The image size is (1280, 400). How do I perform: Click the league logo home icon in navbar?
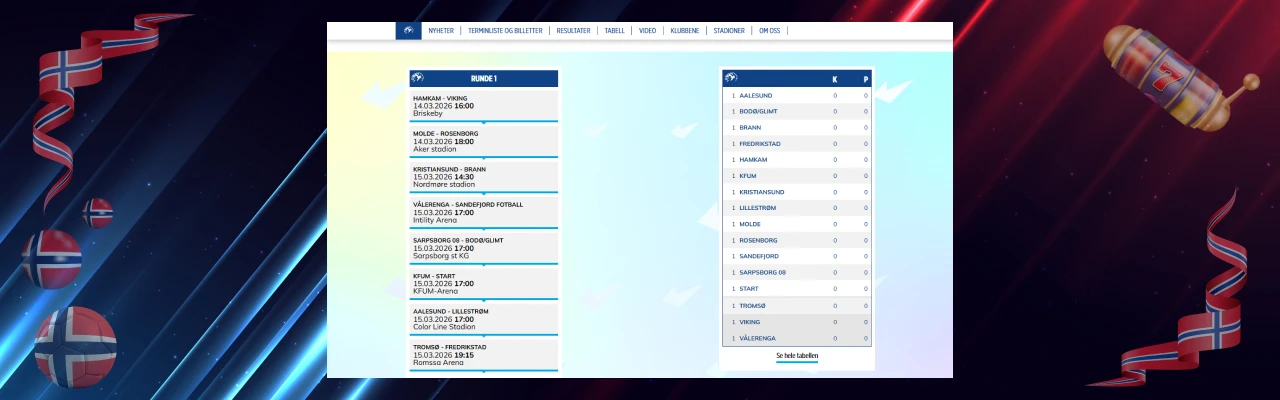[x=408, y=31]
